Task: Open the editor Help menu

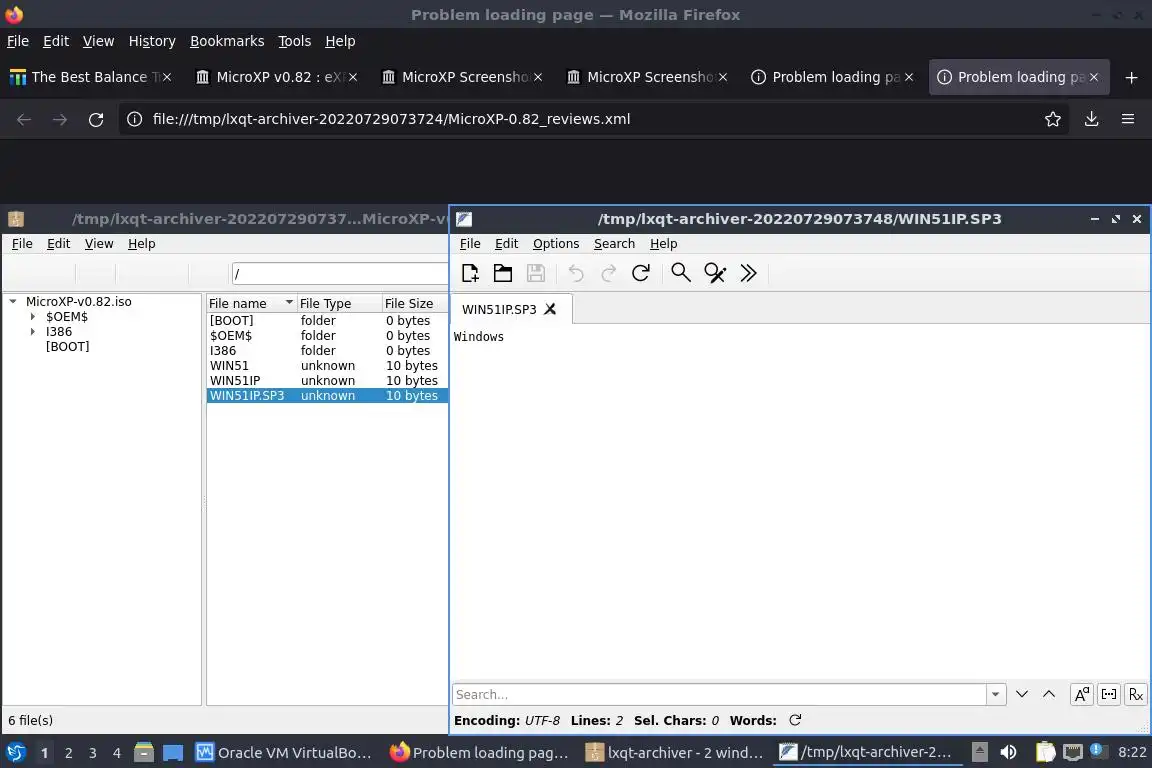Action: [x=663, y=244]
